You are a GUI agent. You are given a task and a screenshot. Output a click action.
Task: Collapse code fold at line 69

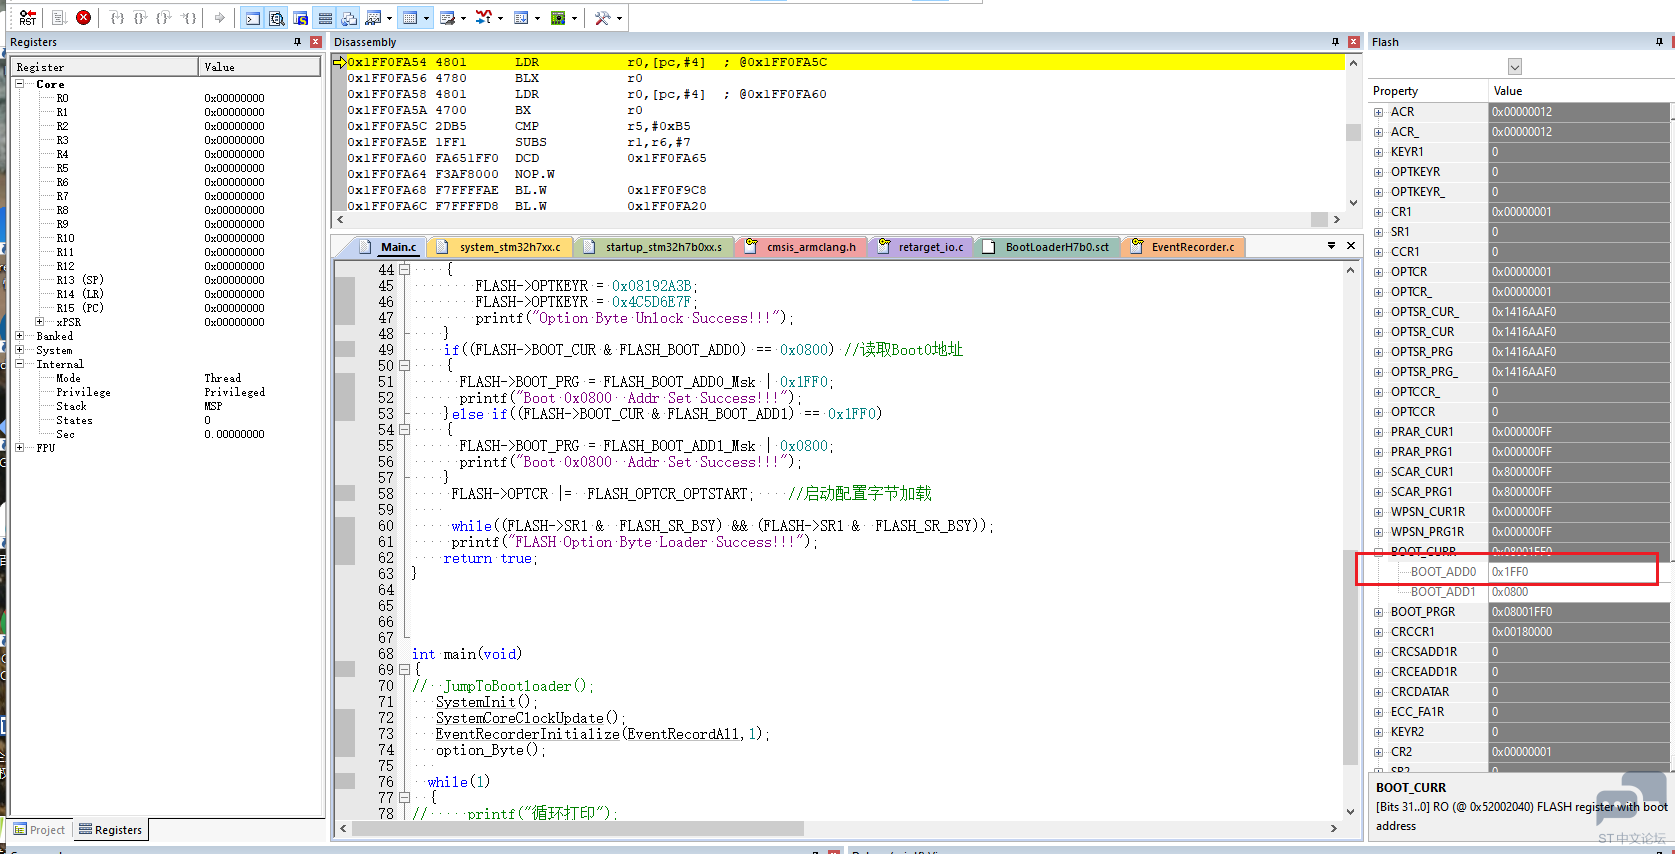pos(405,670)
